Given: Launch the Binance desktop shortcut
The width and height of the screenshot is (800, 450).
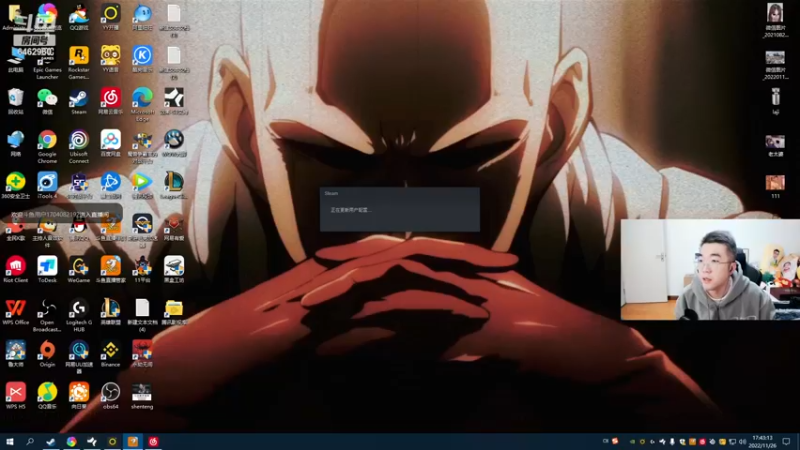Looking at the screenshot, I should pyautogui.click(x=110, y=354).
